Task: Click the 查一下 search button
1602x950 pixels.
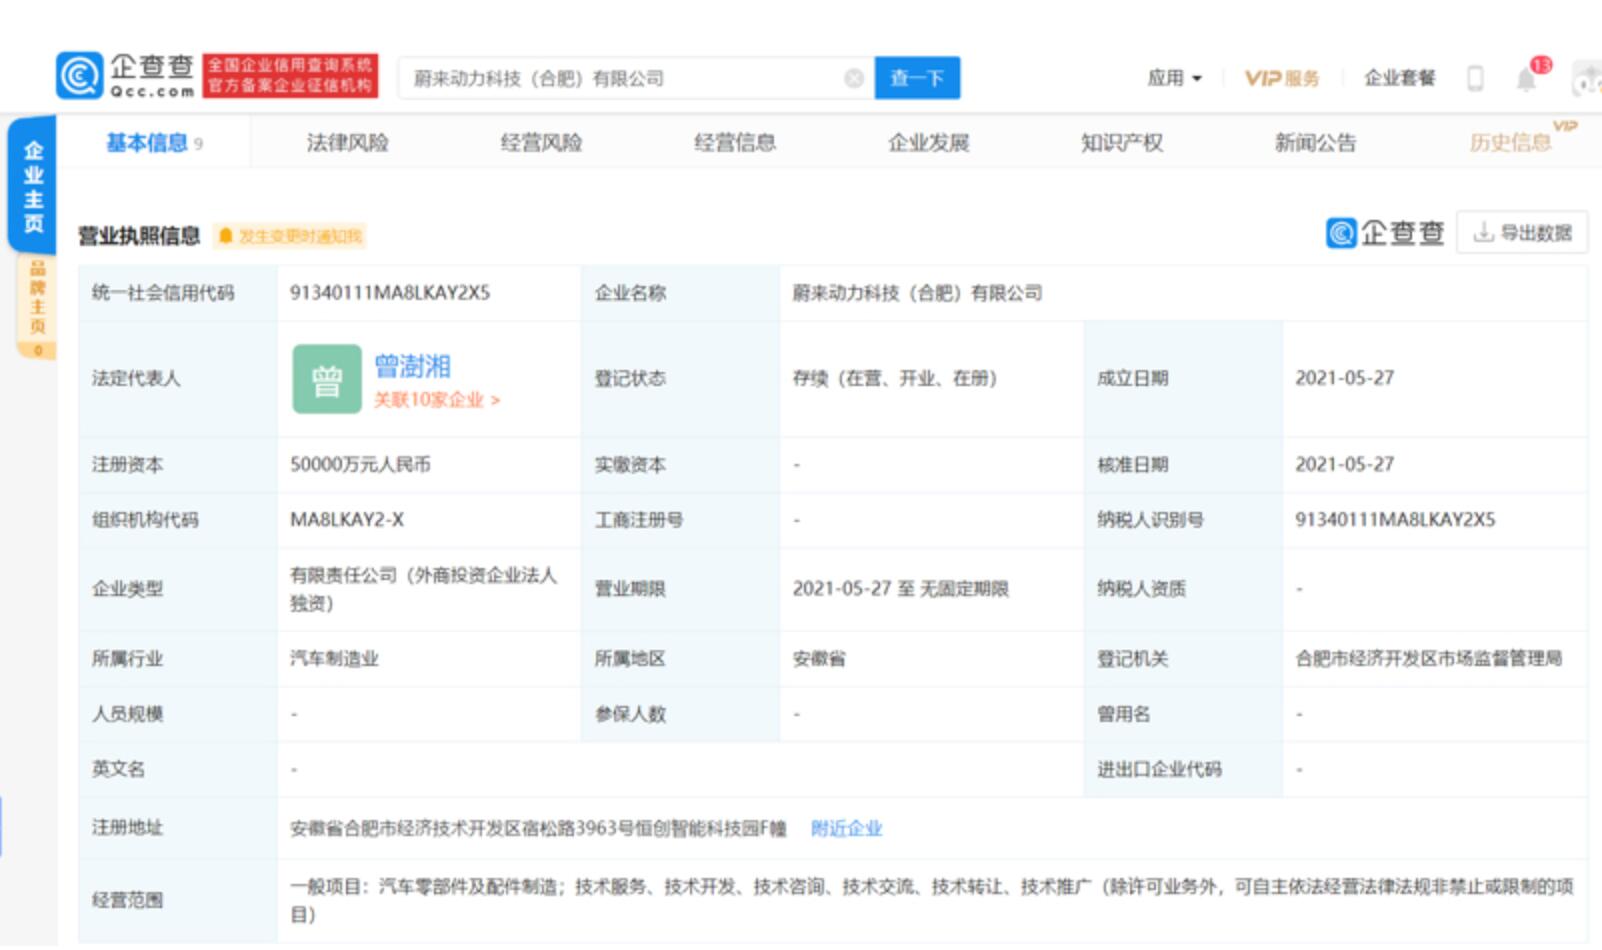Action: [917, 78]
